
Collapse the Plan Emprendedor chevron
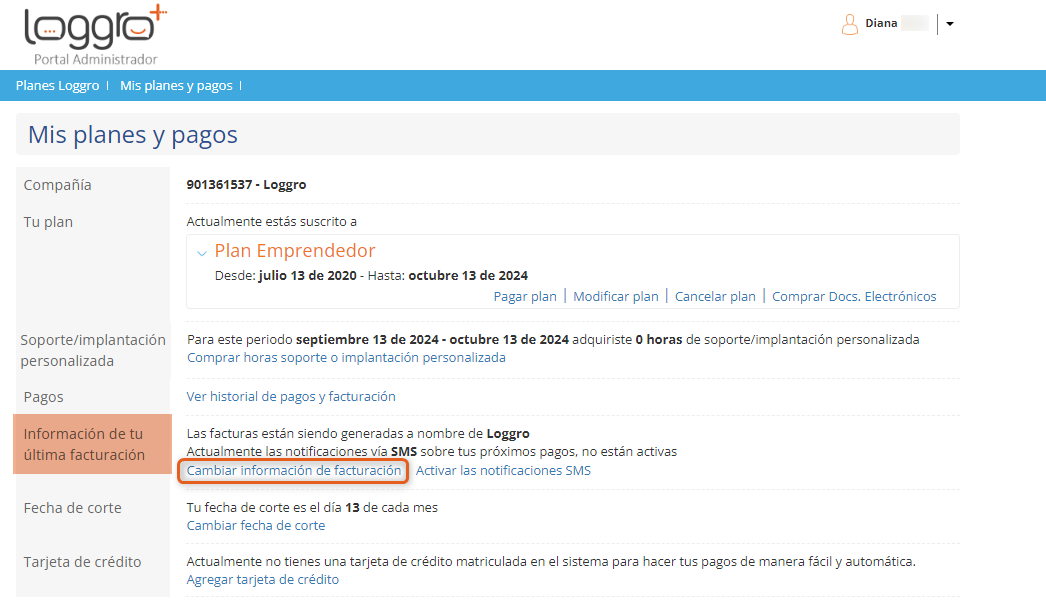(x=201, y=253)
